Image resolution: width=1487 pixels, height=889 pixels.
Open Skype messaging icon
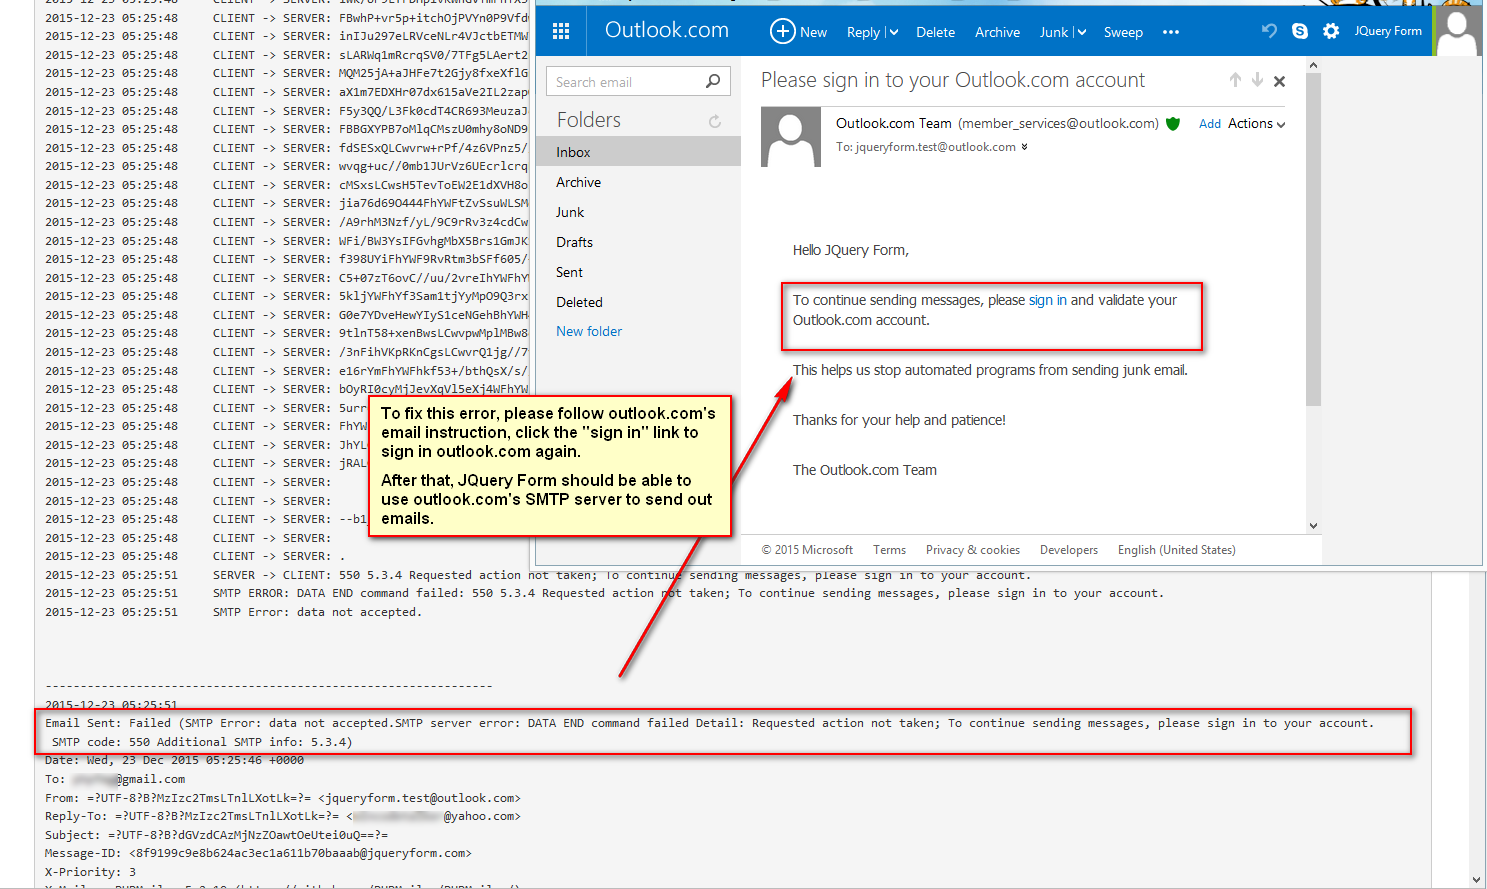pyautogui.click(x=1300, y=31)
